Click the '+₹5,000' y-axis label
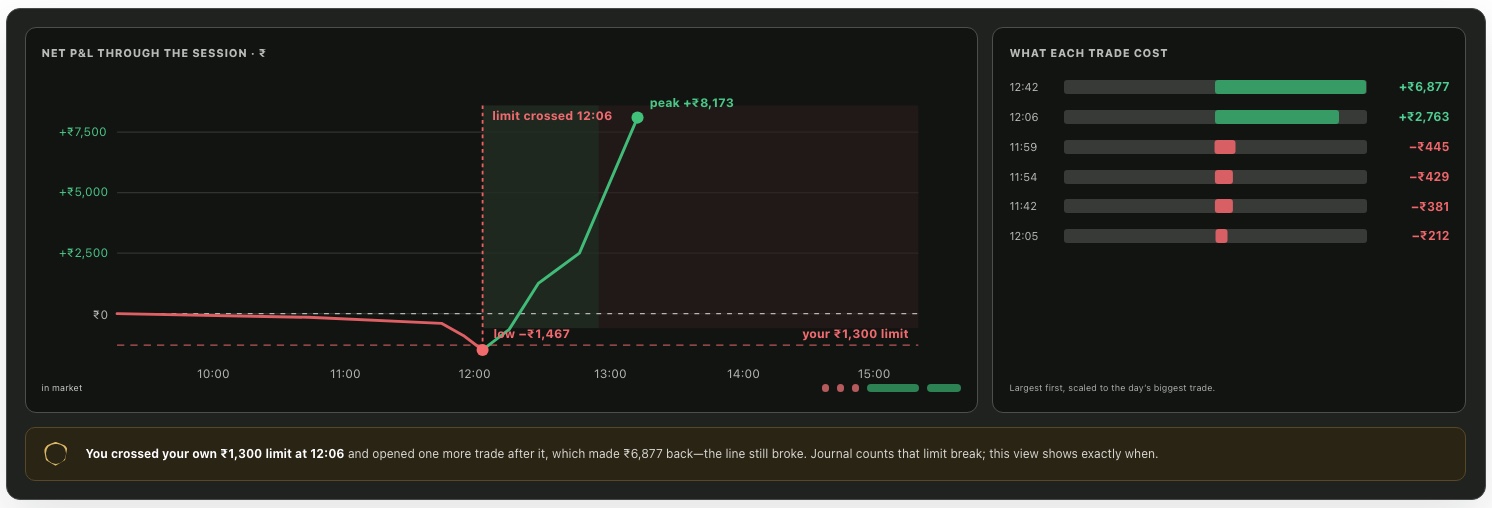This screenshot has height=508, width=1492. point(82,192)
